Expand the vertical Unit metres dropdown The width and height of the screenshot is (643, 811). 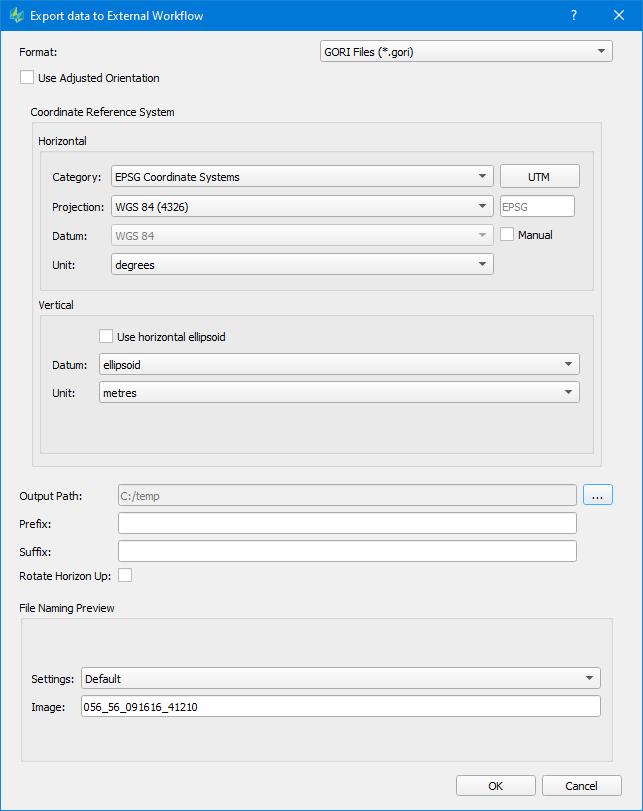coord(338,393)
